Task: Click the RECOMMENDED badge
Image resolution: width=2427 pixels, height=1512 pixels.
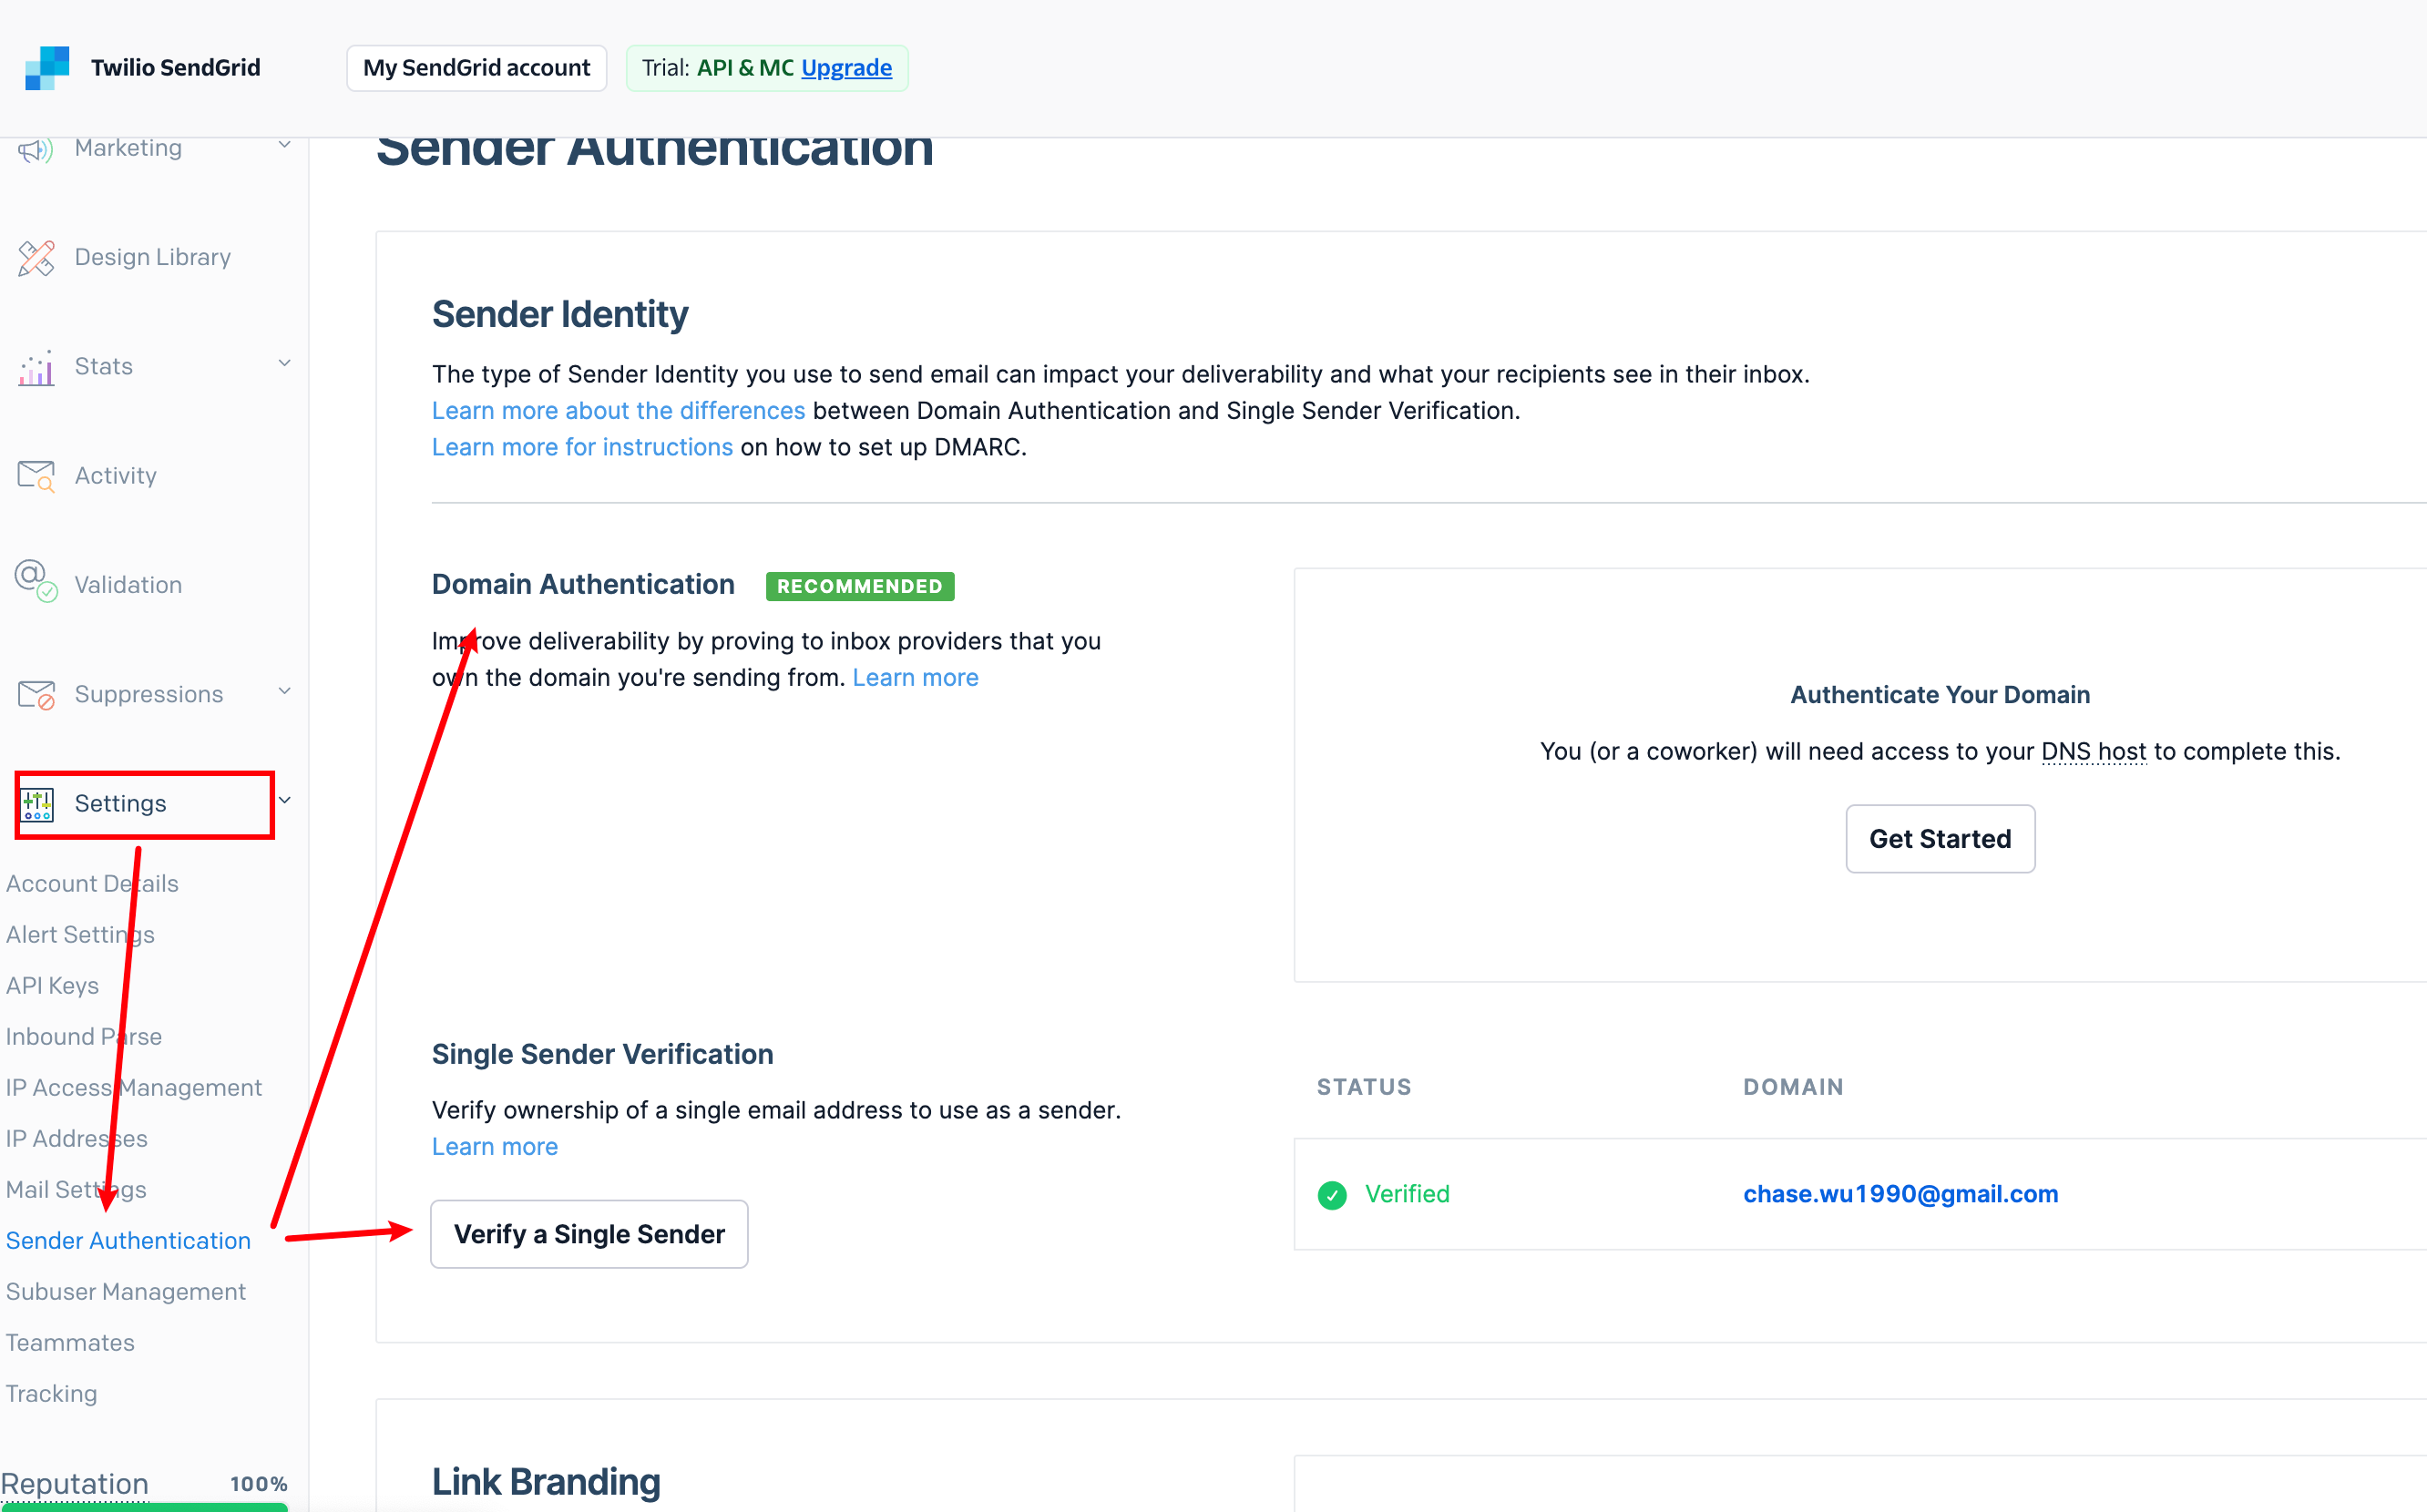Action: click(860, 586)
